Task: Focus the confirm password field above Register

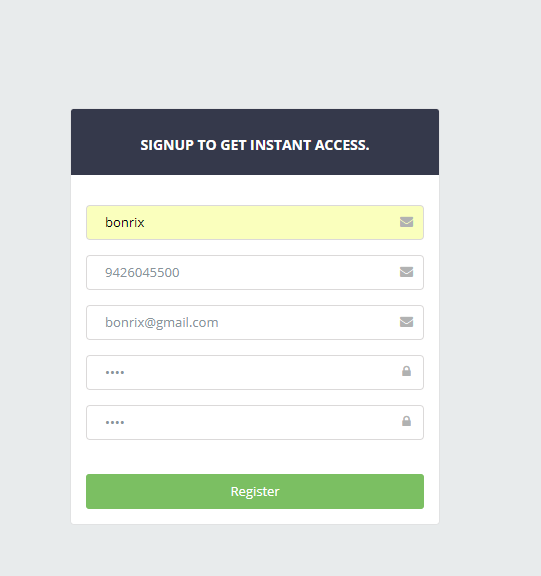Action: pos(255,422)
